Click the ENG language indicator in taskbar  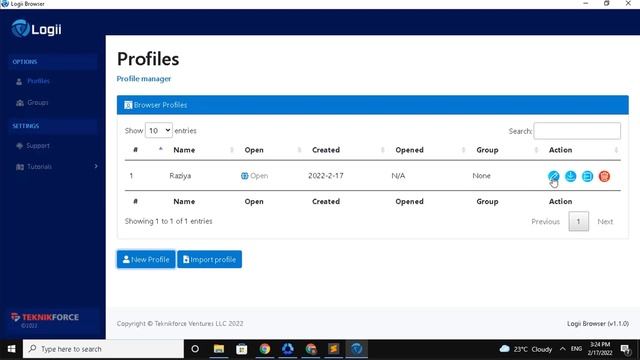[576, 349]
